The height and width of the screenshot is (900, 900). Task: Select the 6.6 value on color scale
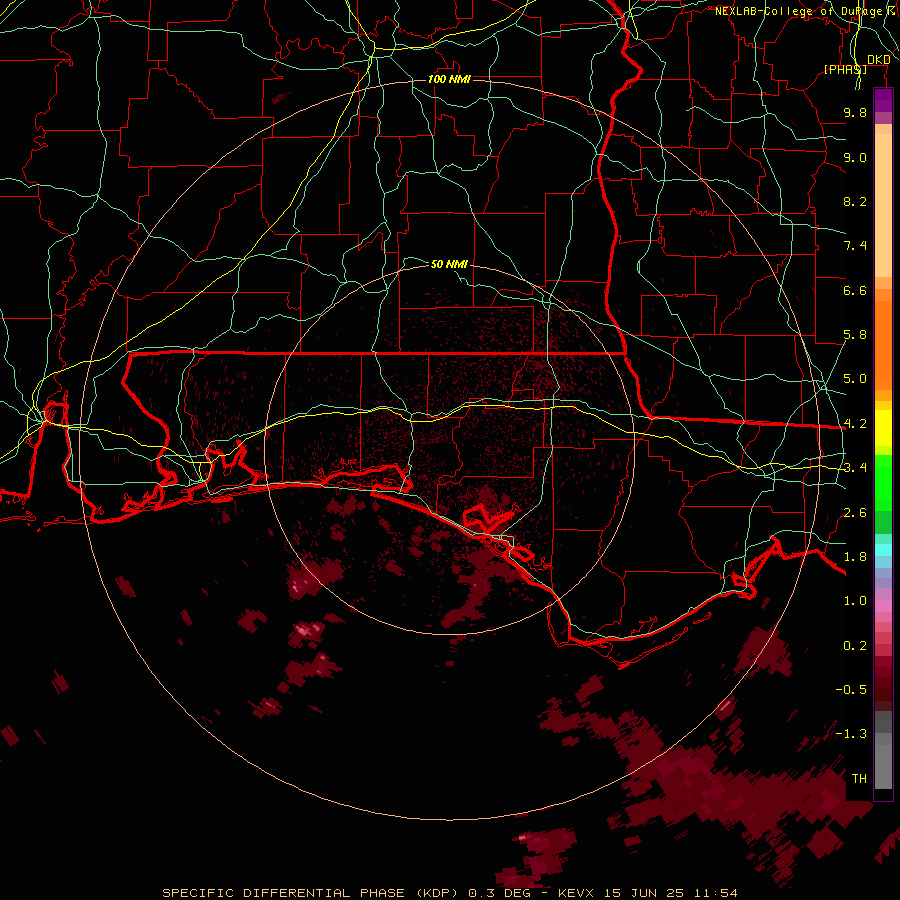pyautogui.click(x=855, y=290)
